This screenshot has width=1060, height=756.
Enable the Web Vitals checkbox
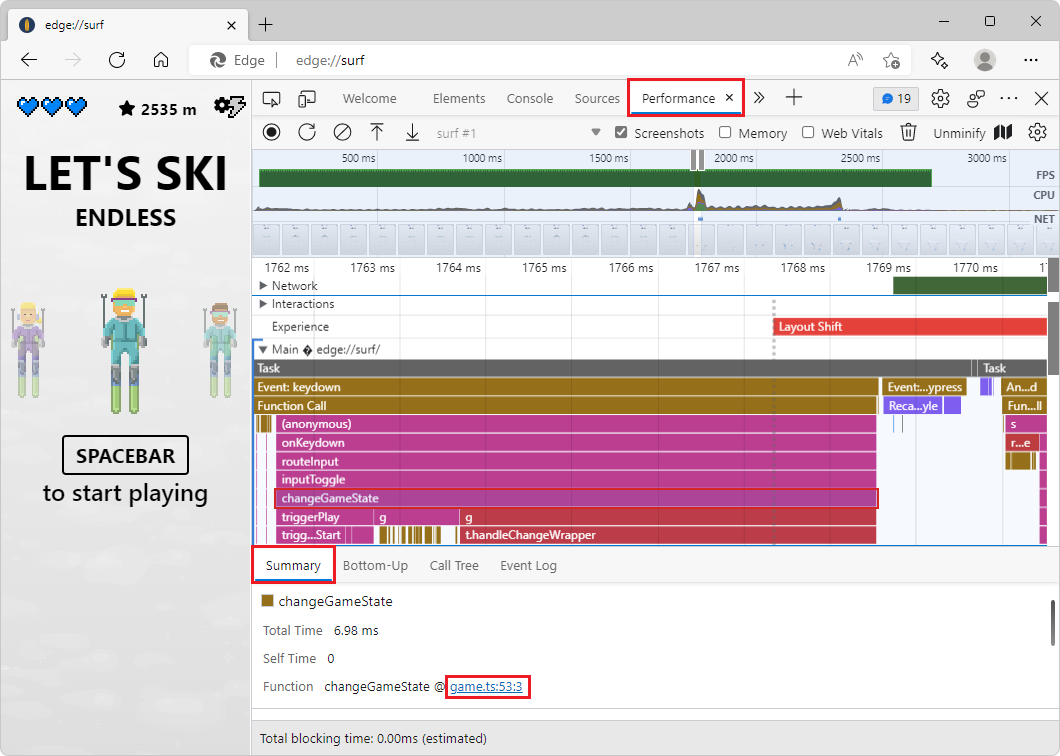point(808,132)
